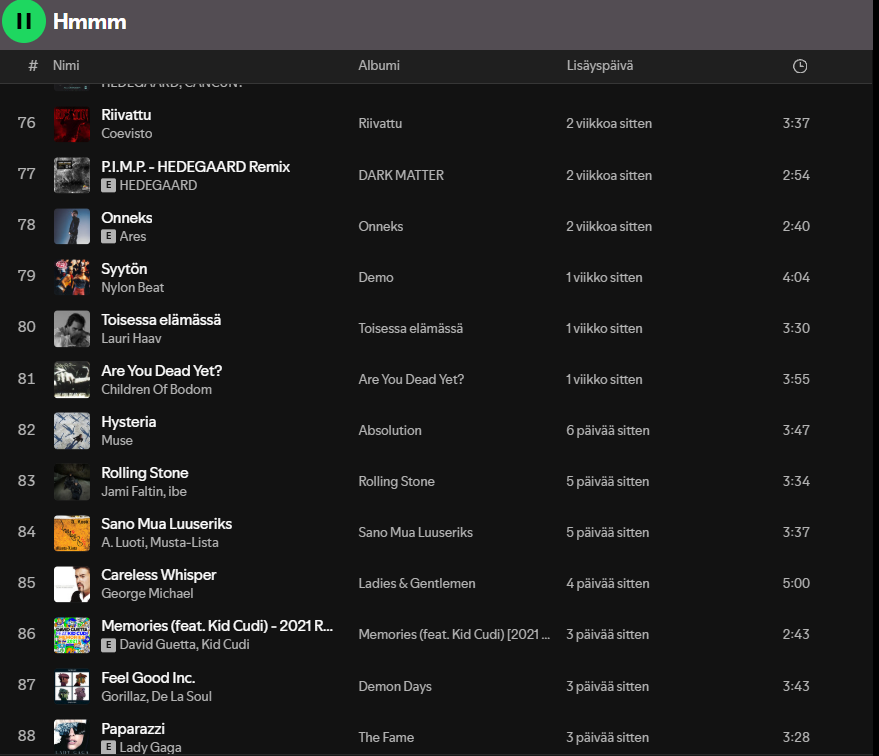The width and height of the screenshot is (879, 756).
Task: Click track number 87 in the list
Action: click(x=26, y=685)
